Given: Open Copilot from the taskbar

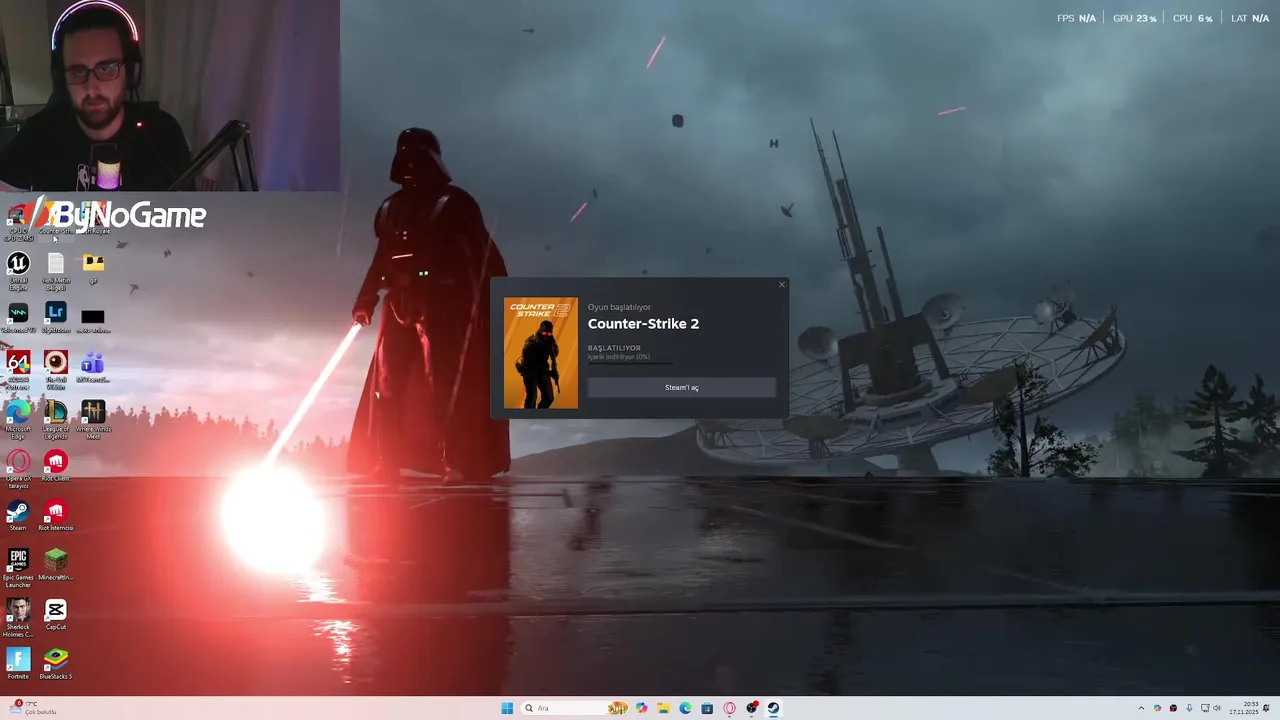Looking at the screenshot, I should [x=641, y=708].
